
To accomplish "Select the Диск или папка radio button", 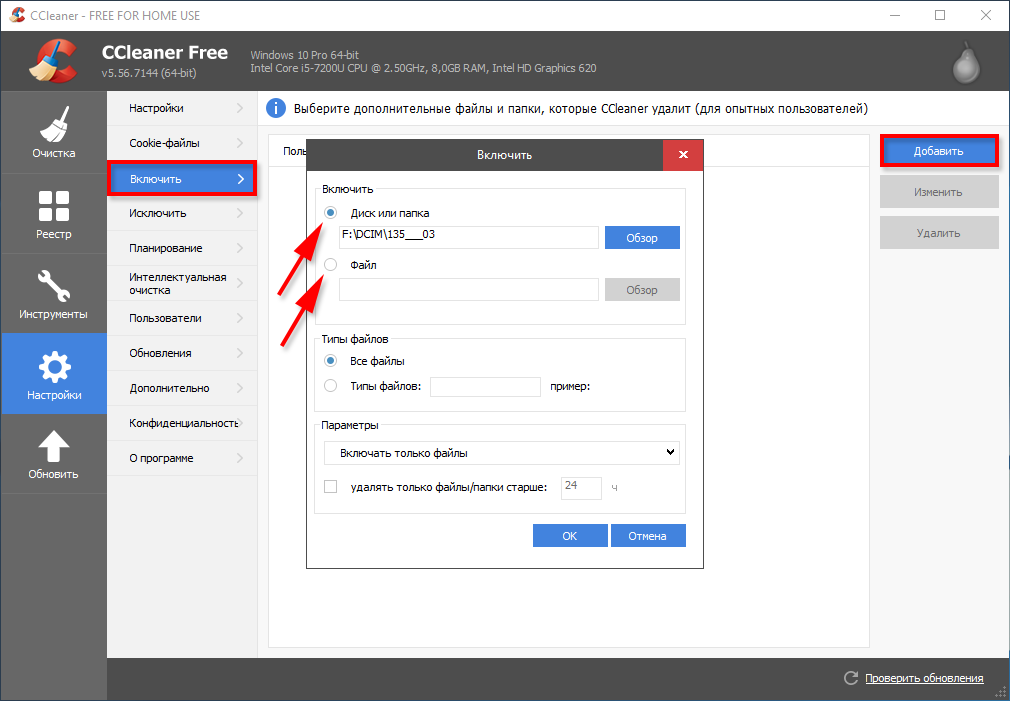I will click(x=331, y=213).
